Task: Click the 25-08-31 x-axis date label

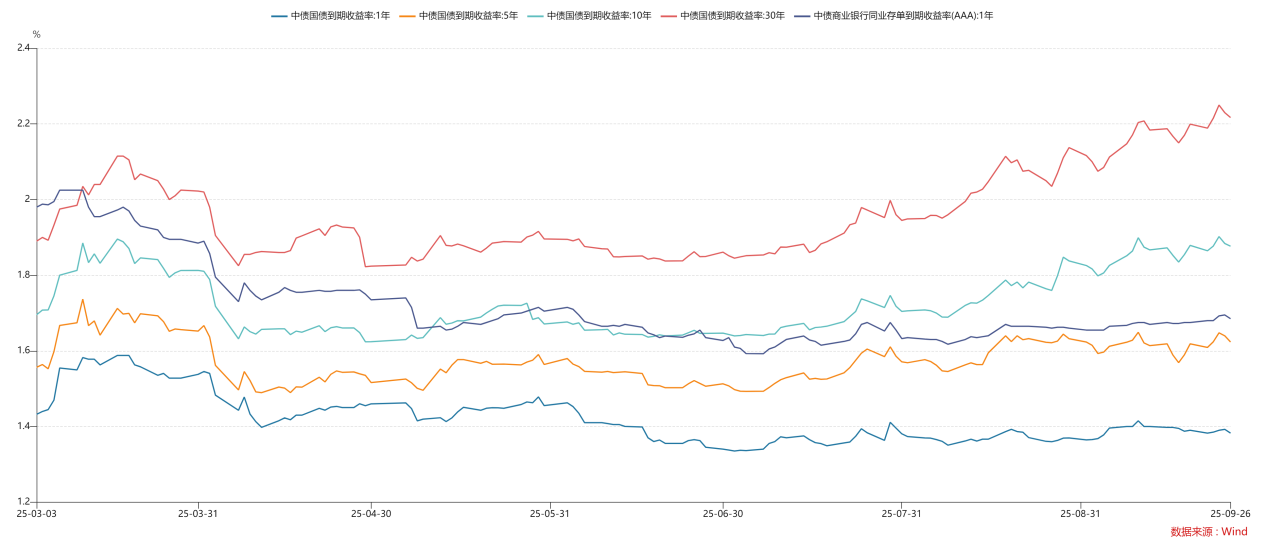Action: (1079, 514)
